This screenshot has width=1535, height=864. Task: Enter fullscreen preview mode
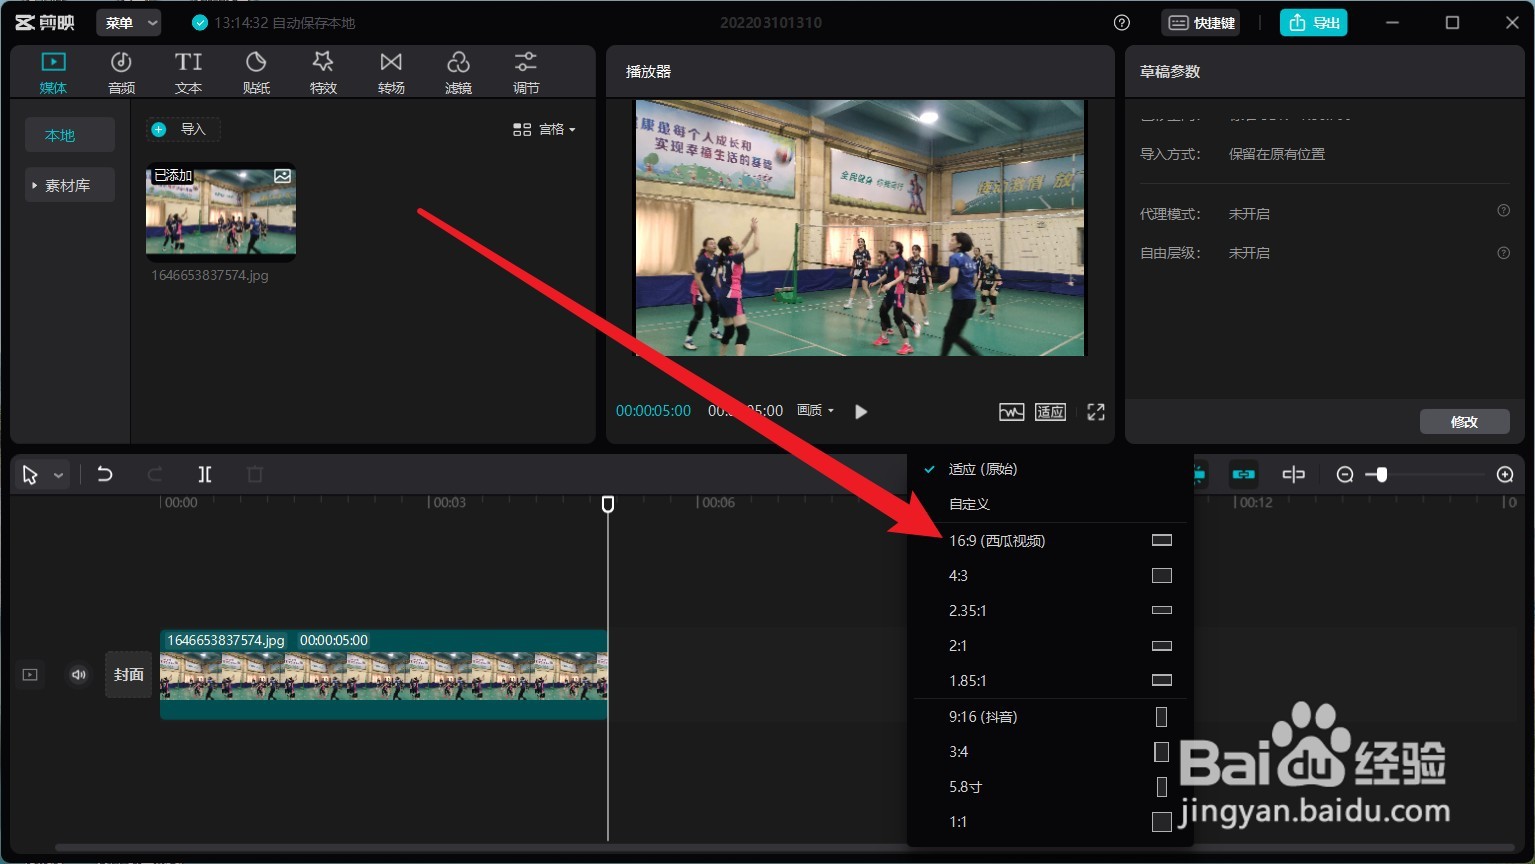coord(1095,411)
